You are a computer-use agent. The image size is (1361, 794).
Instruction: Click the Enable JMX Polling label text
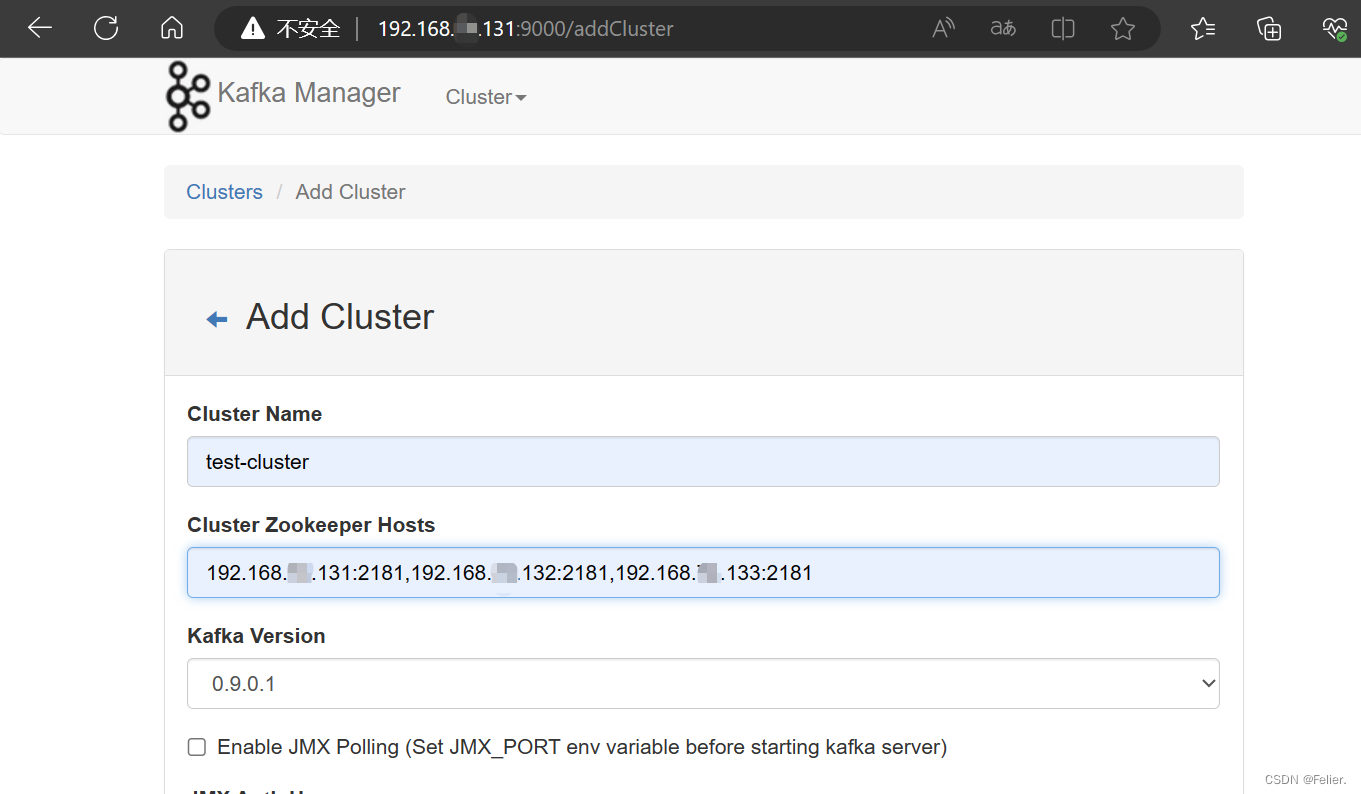coord(582,747)
